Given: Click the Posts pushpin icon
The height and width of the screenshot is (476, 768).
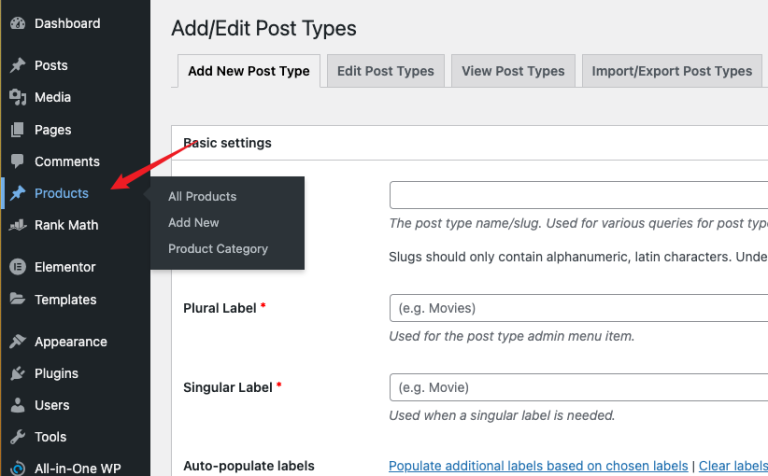Looking at the screenshot, I should [17, 66].
